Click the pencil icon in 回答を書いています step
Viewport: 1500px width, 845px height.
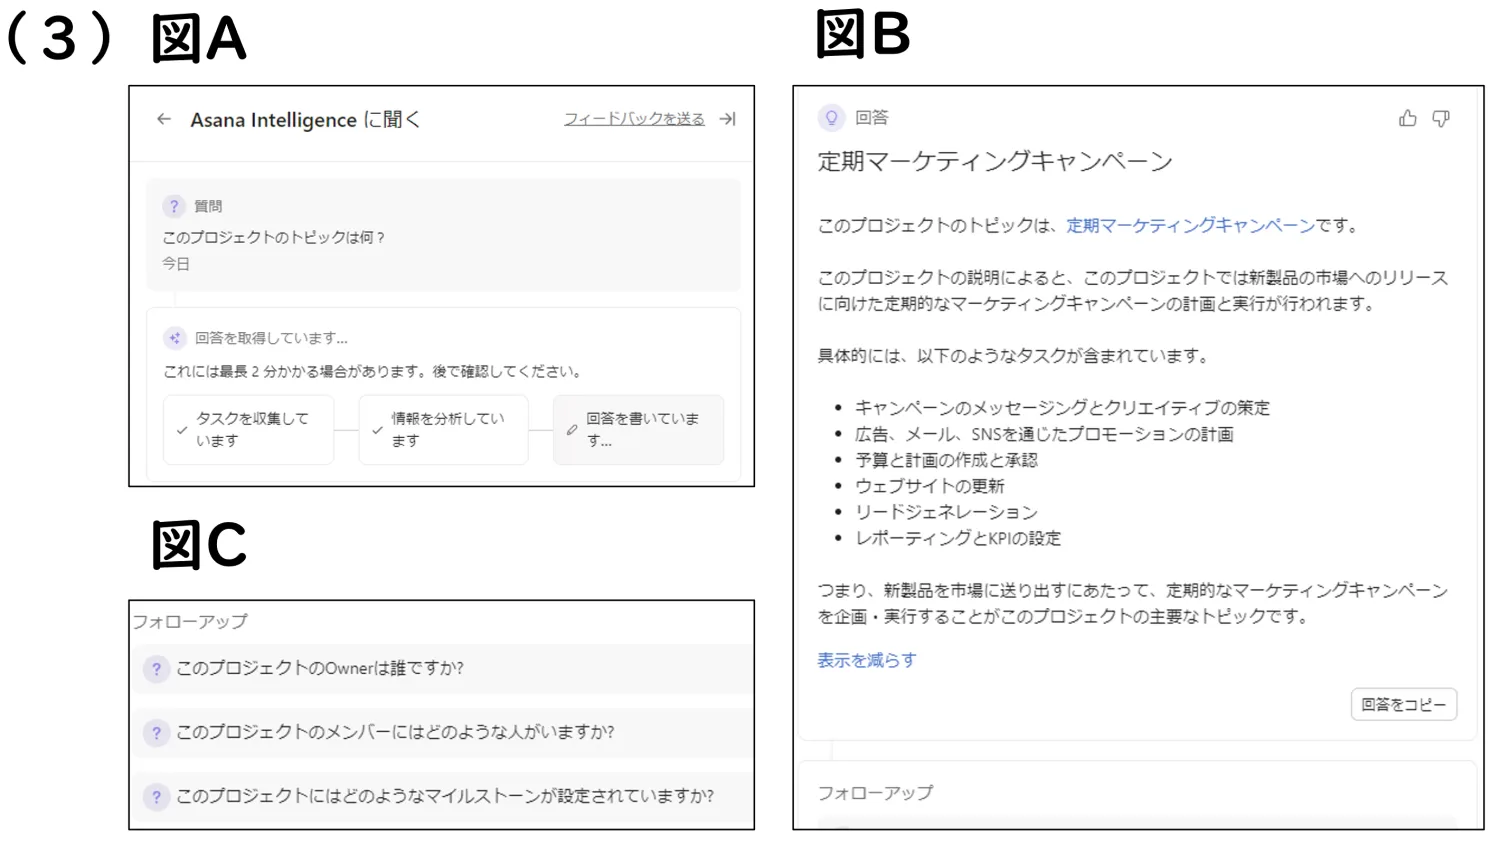click(x=572, y=430)
